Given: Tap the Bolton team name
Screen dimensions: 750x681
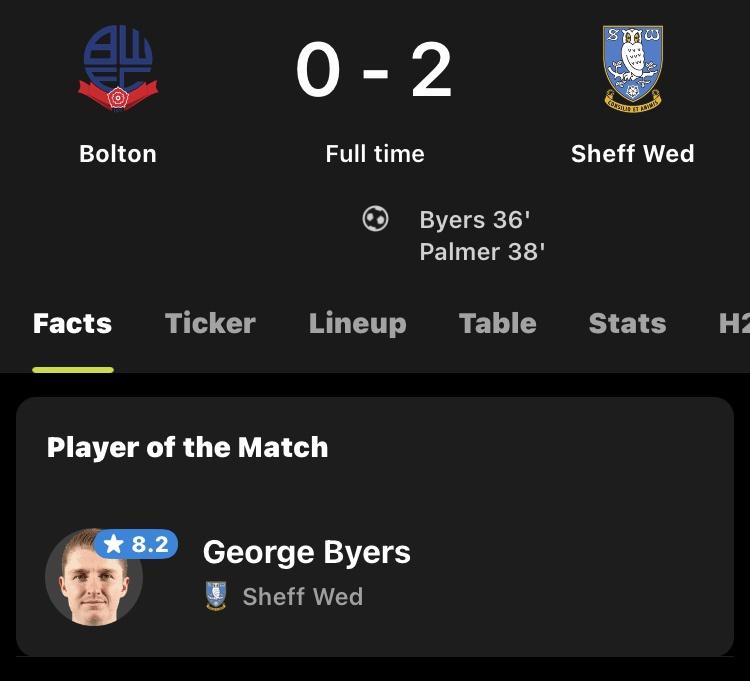Looking at the screenshot, I should [118, 154].
